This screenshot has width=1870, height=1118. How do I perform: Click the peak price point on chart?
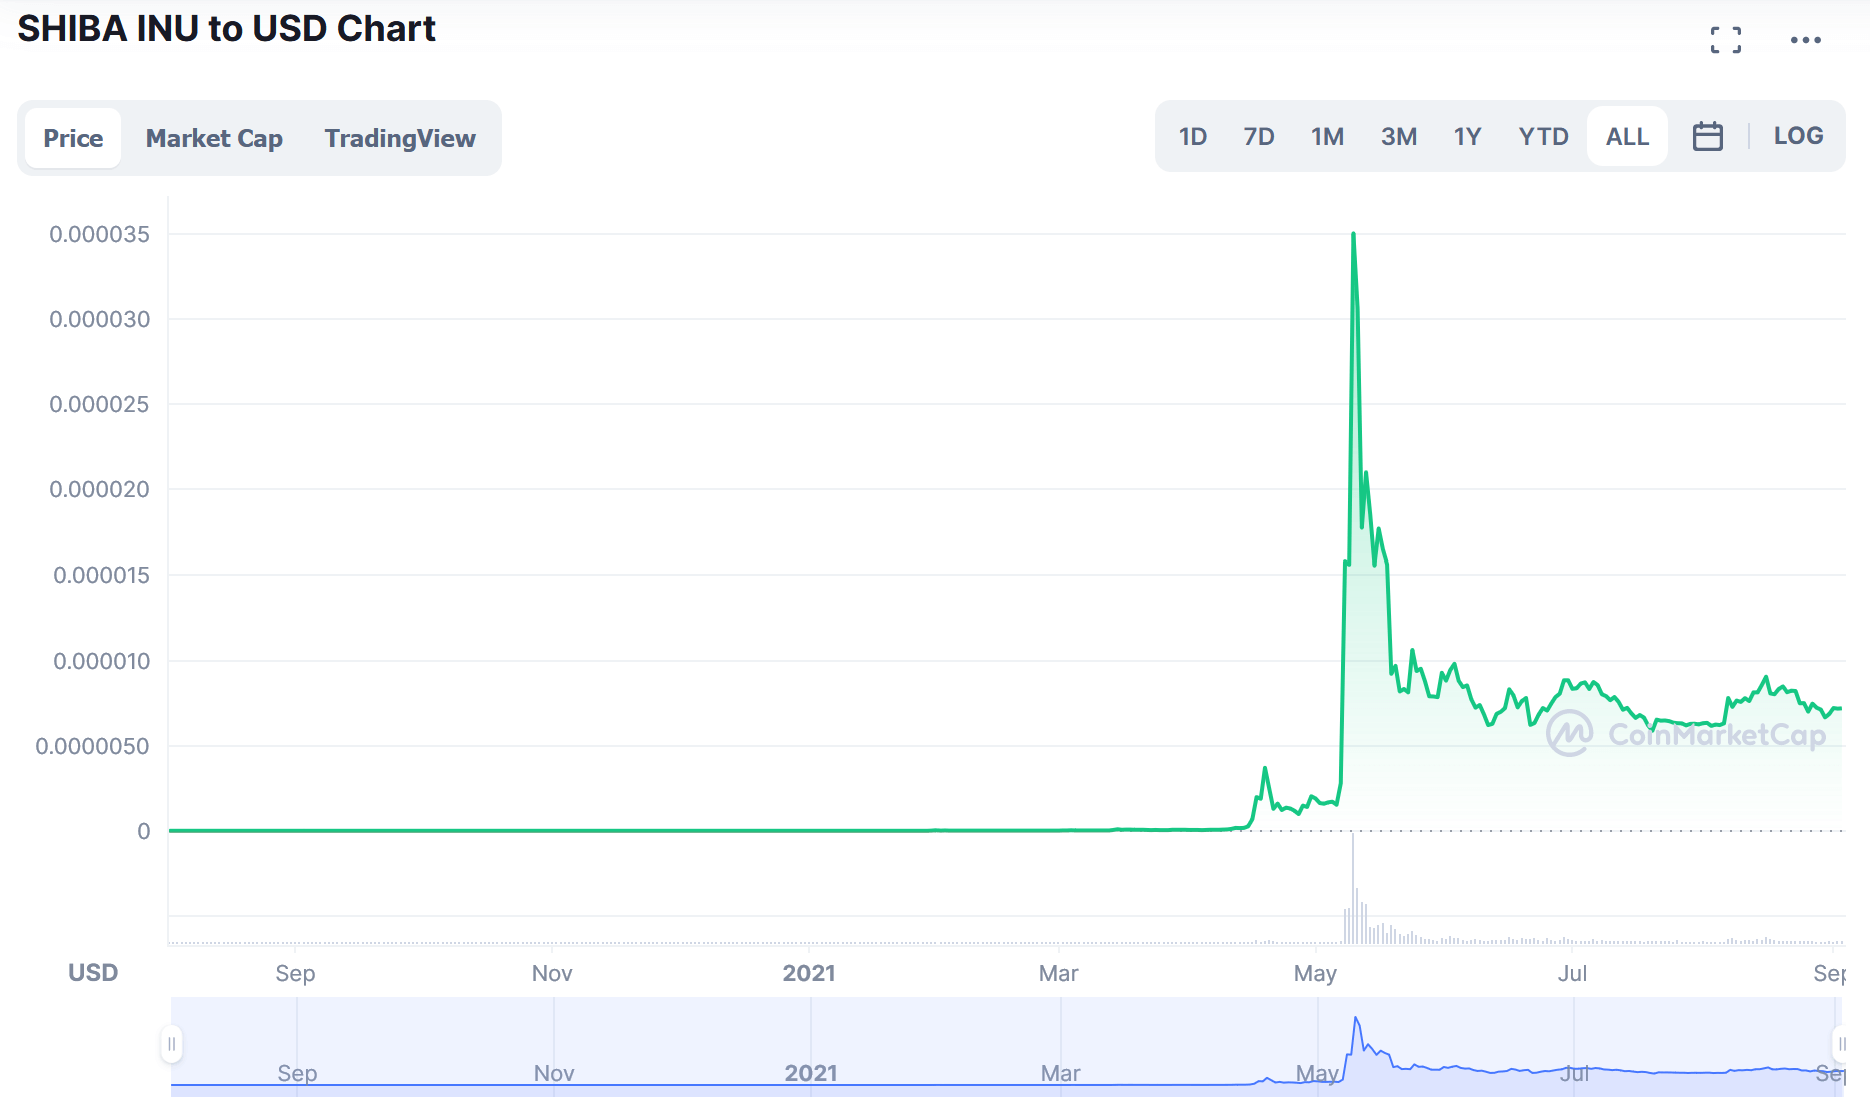coord(1353,233)
